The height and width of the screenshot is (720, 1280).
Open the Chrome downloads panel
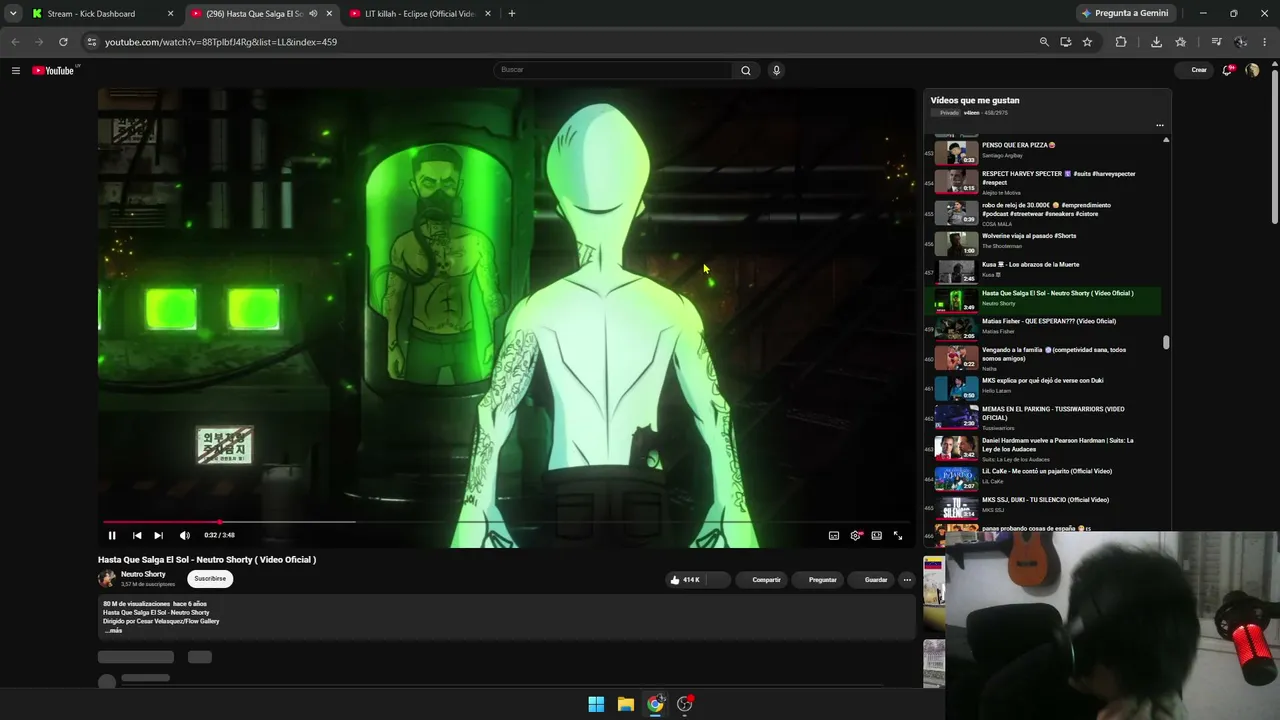[x=1156, y=42]
